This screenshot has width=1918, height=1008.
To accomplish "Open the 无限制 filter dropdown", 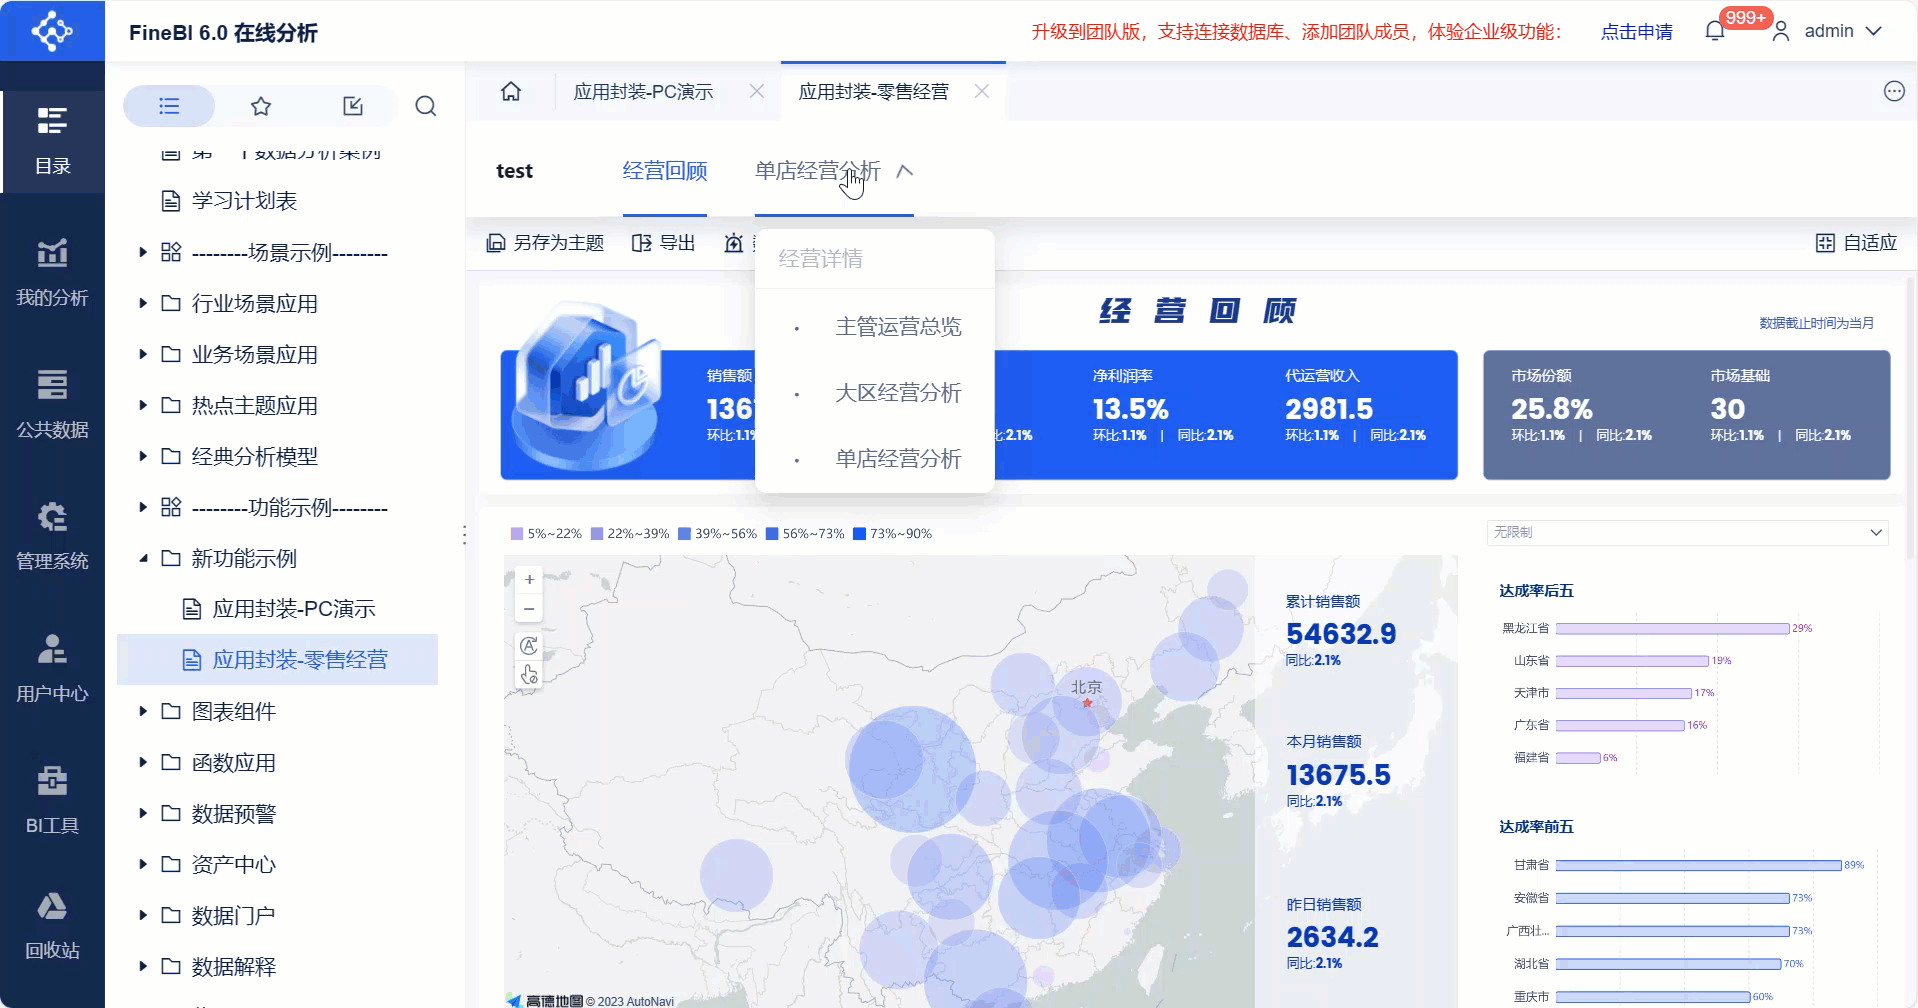I will pyautogui.click(x=1687, y=533).
